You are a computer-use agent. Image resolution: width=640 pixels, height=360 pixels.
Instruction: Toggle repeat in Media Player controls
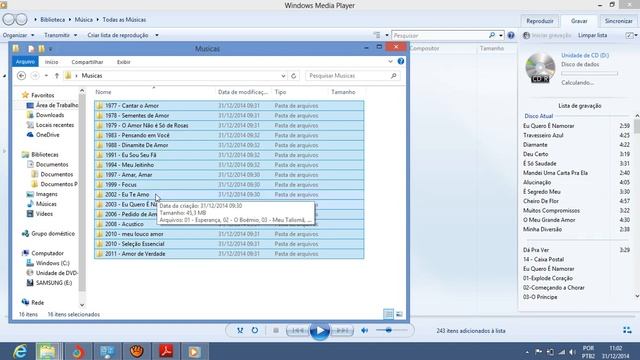point(255,330)
